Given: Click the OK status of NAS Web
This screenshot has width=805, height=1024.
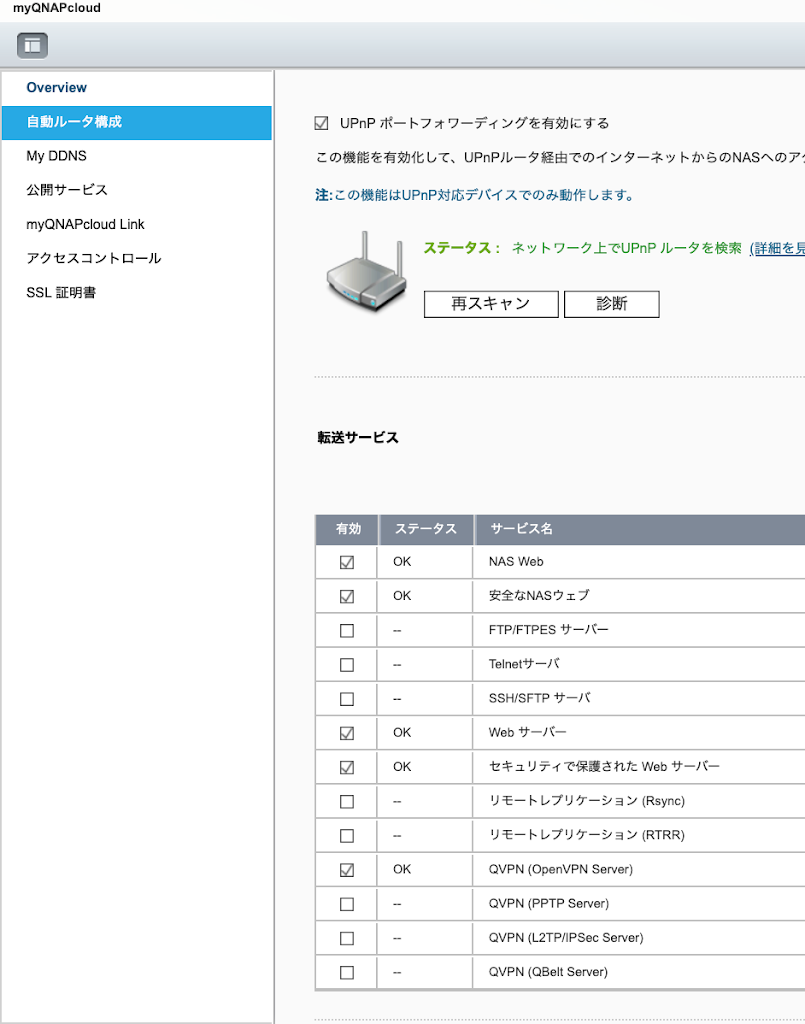Looking at the screenshot, I should (x=402, y=562).
